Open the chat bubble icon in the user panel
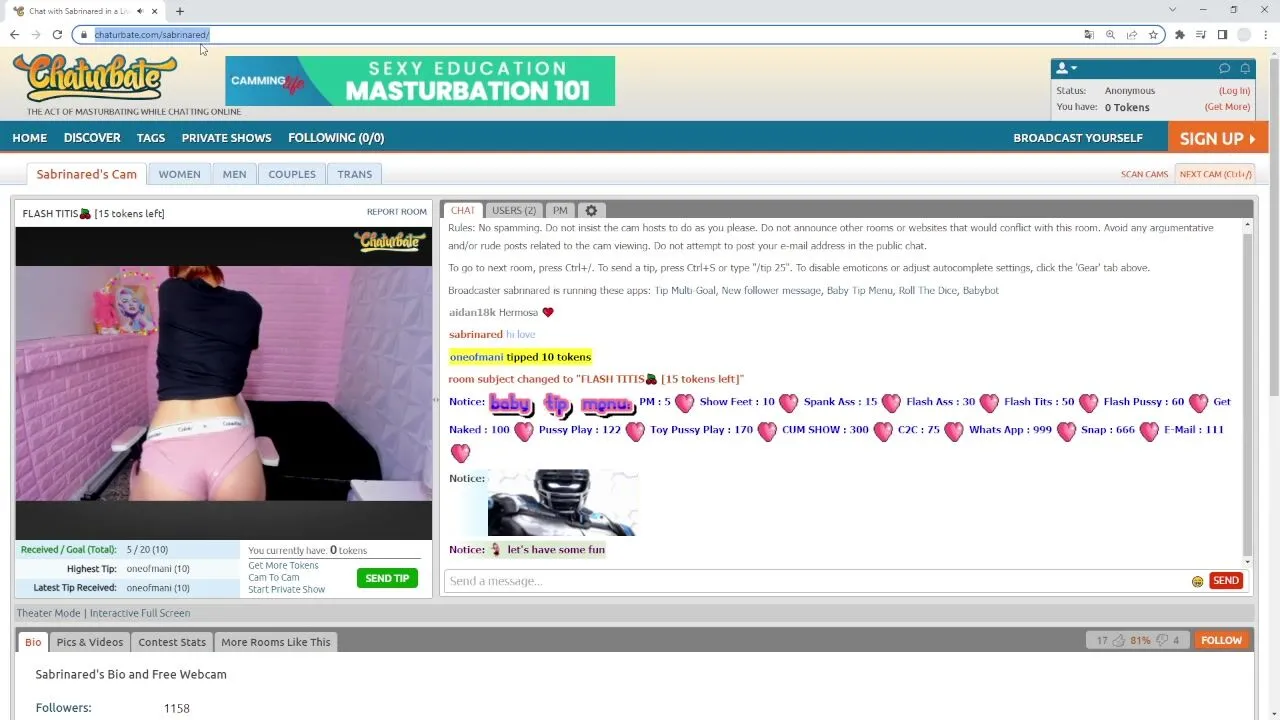 1224,69
